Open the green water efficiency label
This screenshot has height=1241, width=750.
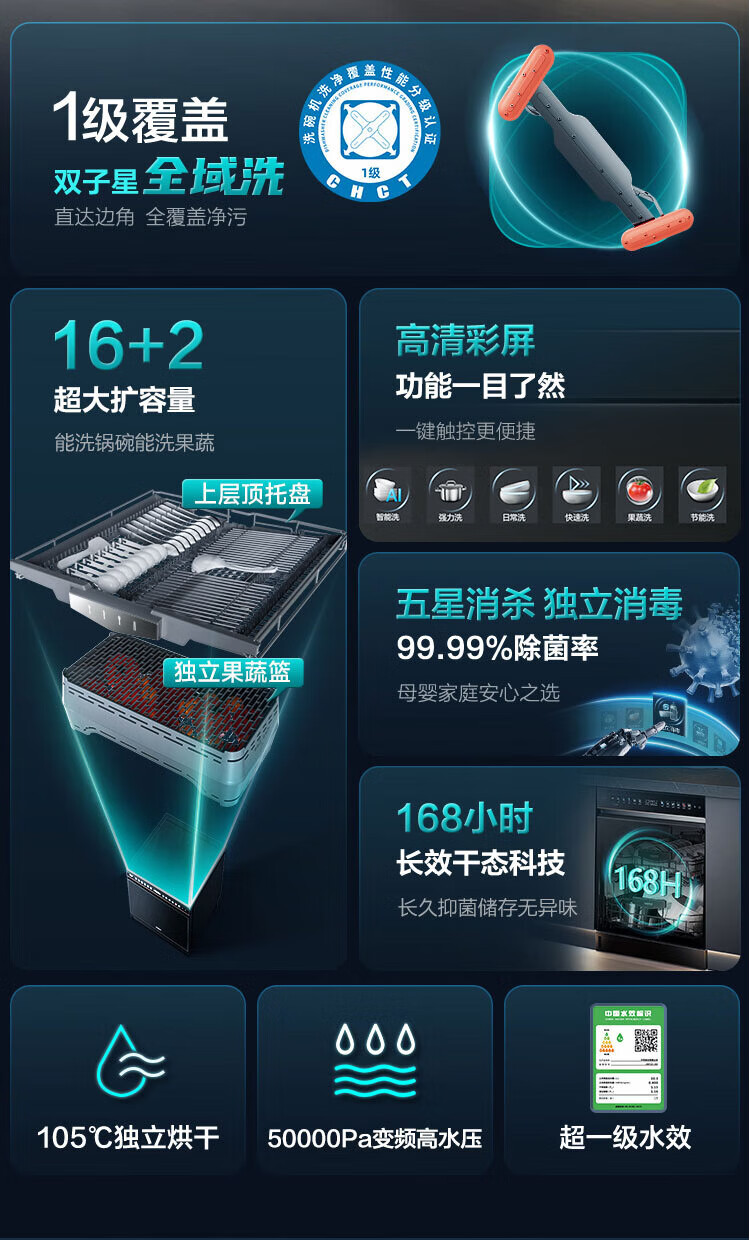click(x=628, y=1057)
